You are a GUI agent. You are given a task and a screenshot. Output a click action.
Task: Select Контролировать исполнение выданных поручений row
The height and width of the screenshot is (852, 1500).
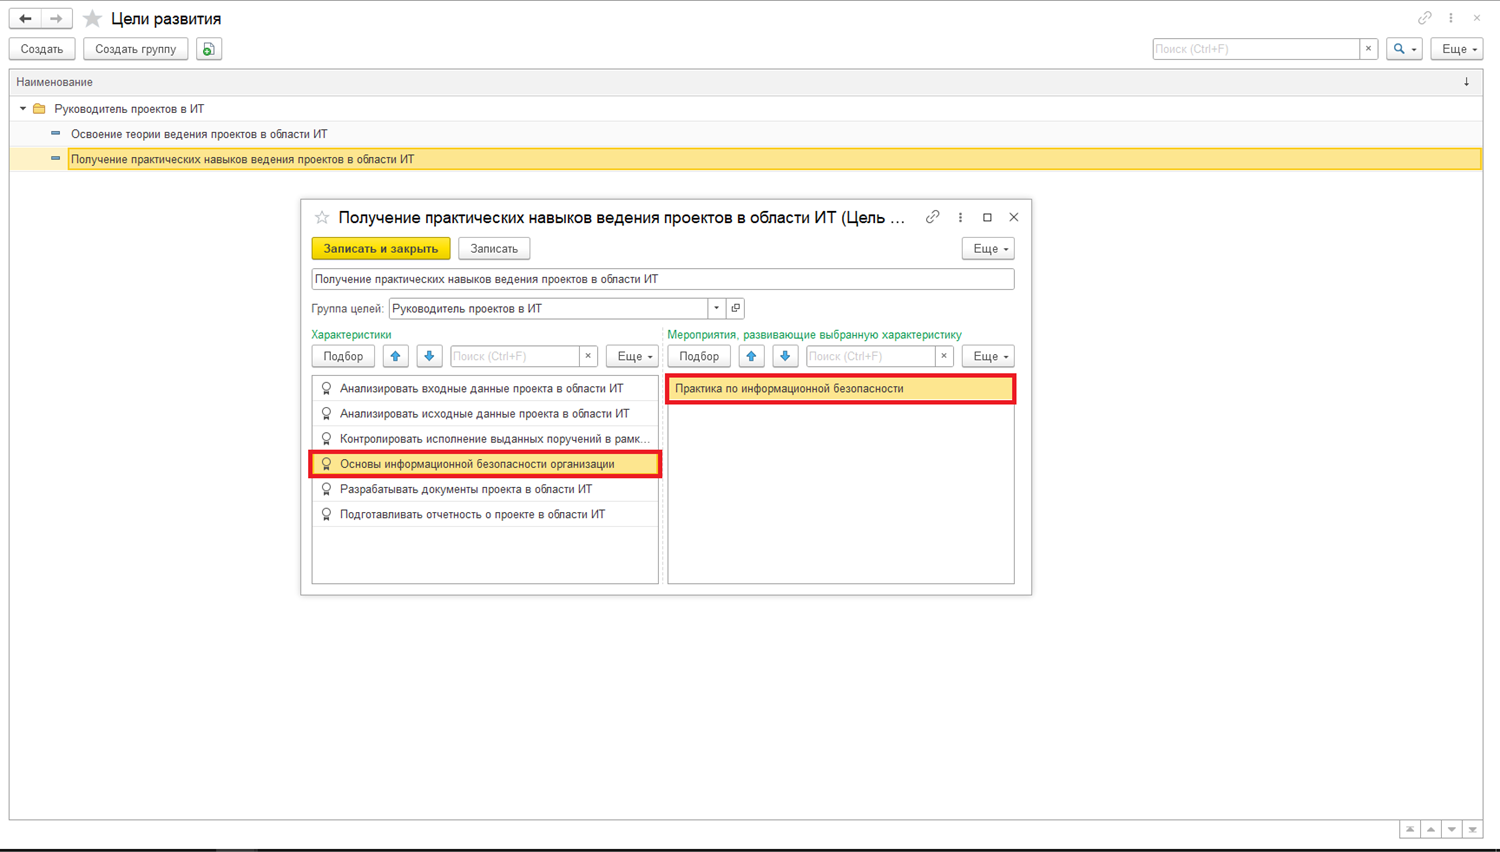pyautogui.click(x=485, y=439)
